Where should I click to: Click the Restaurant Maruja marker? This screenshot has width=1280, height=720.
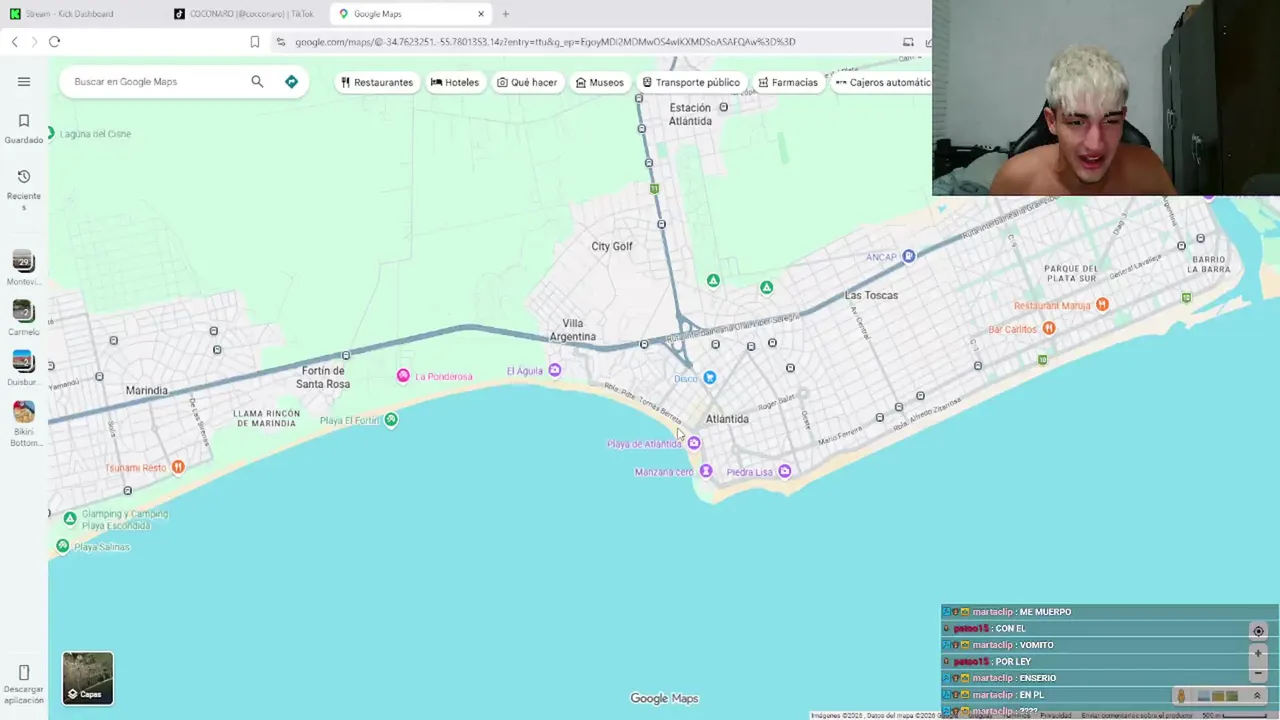pos(1102,305)
